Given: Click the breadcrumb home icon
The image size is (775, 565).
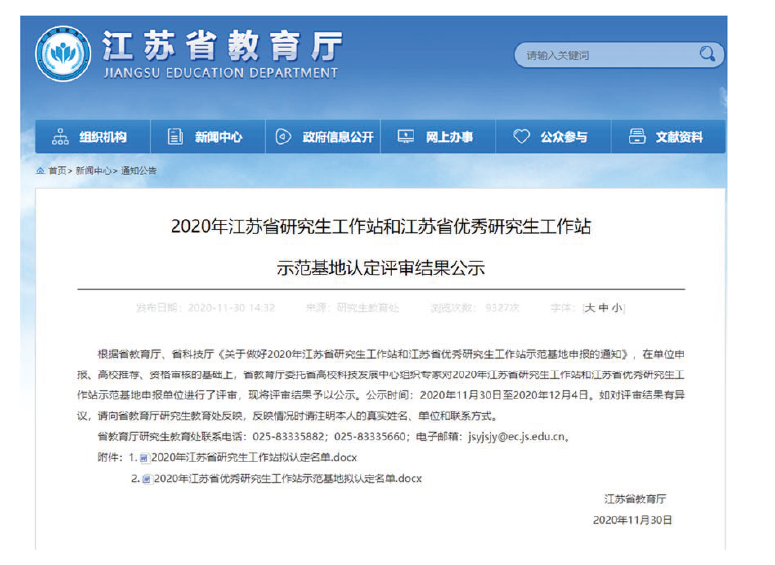Looking at the screenshot, I should click(x=40, y=171).
